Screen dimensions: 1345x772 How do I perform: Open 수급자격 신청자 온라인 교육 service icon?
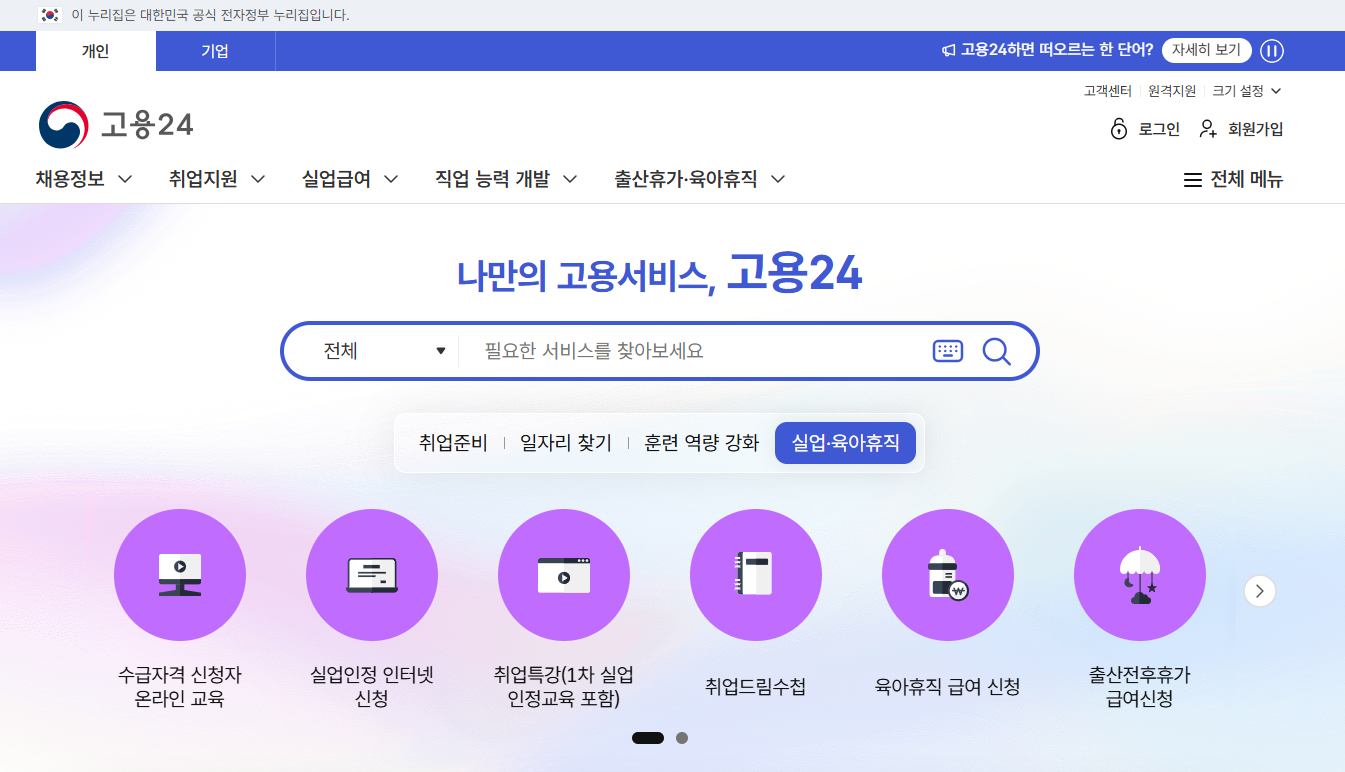[x=180, y=575]
